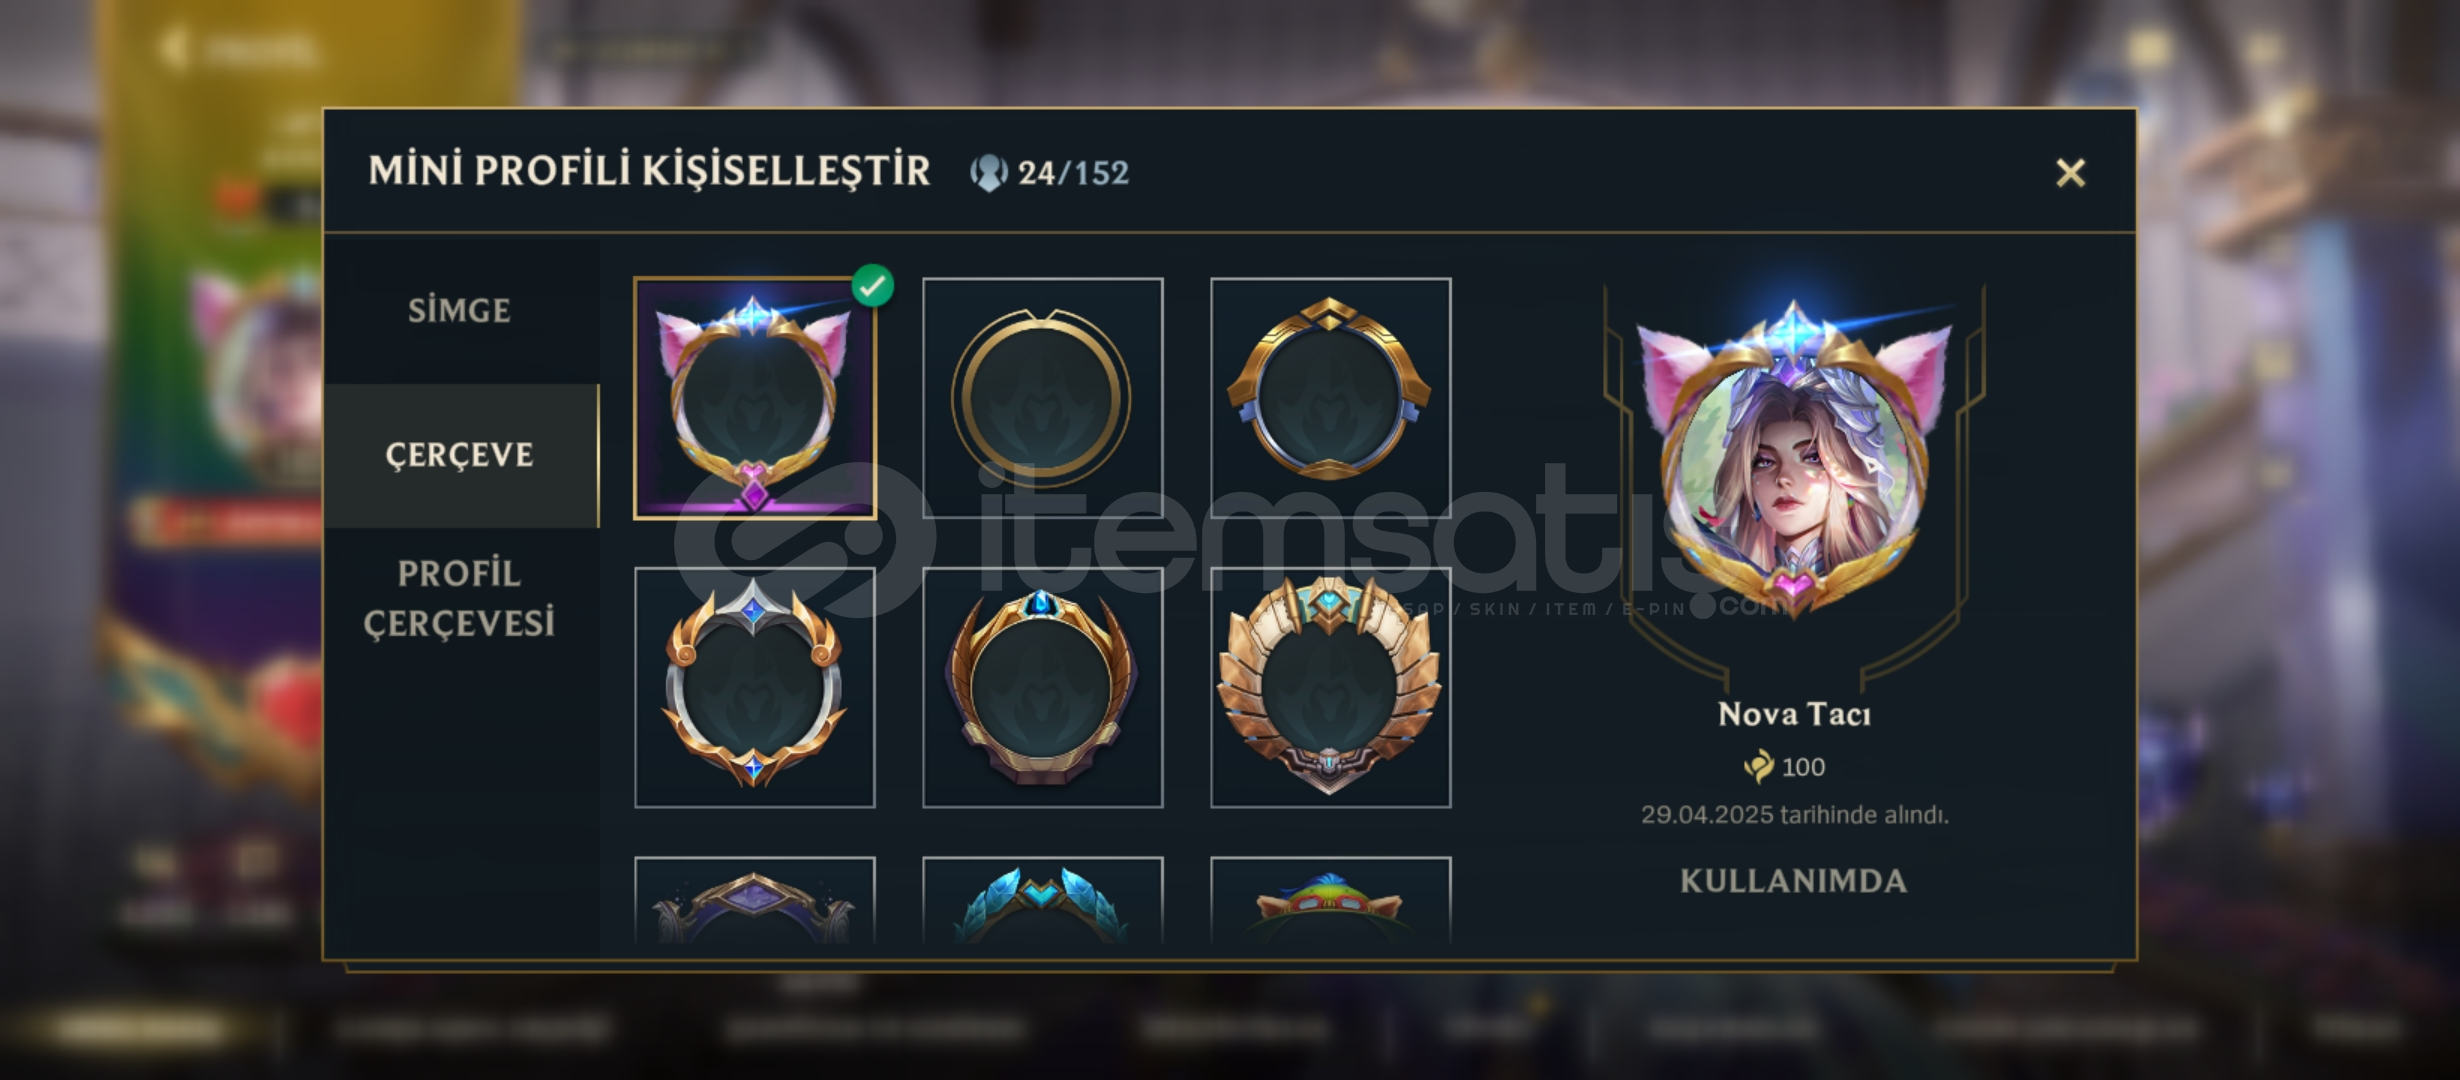Switch to the ÇERÇEVE tab
The image size is (2460, 1080).
click(x=460, y=455)
